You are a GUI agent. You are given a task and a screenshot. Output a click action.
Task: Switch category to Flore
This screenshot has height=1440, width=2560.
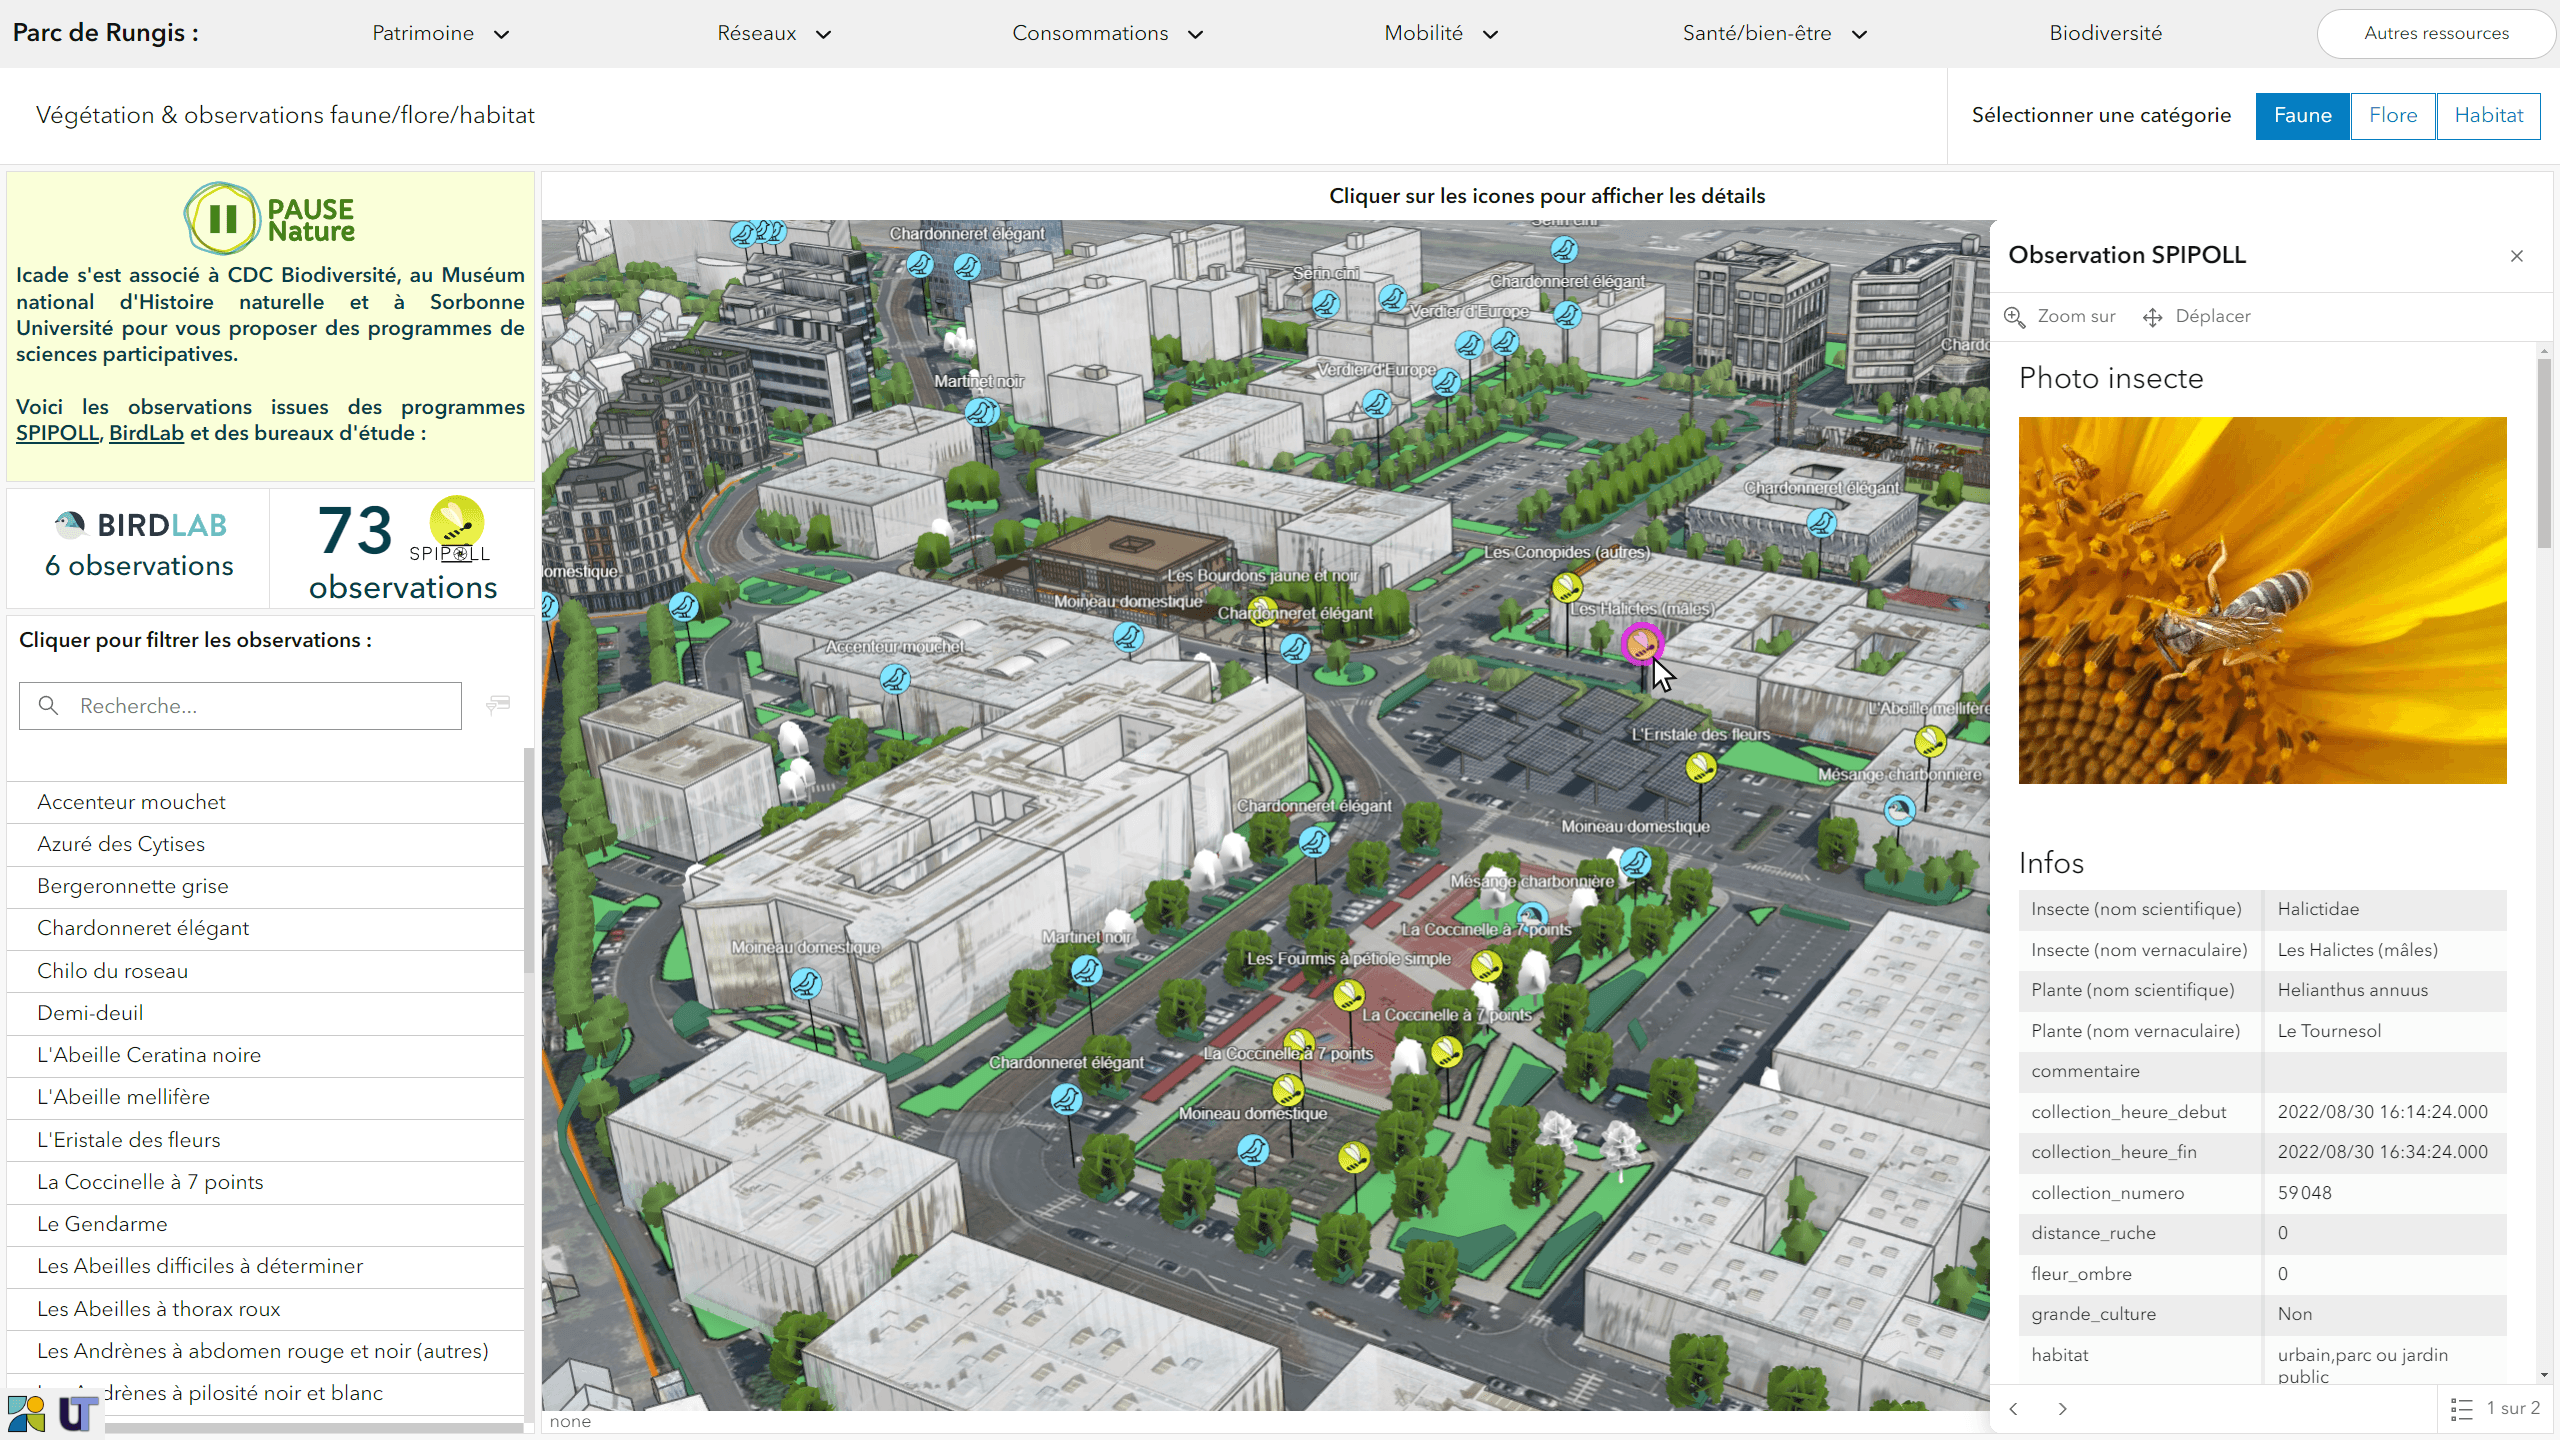[2392, 115]
